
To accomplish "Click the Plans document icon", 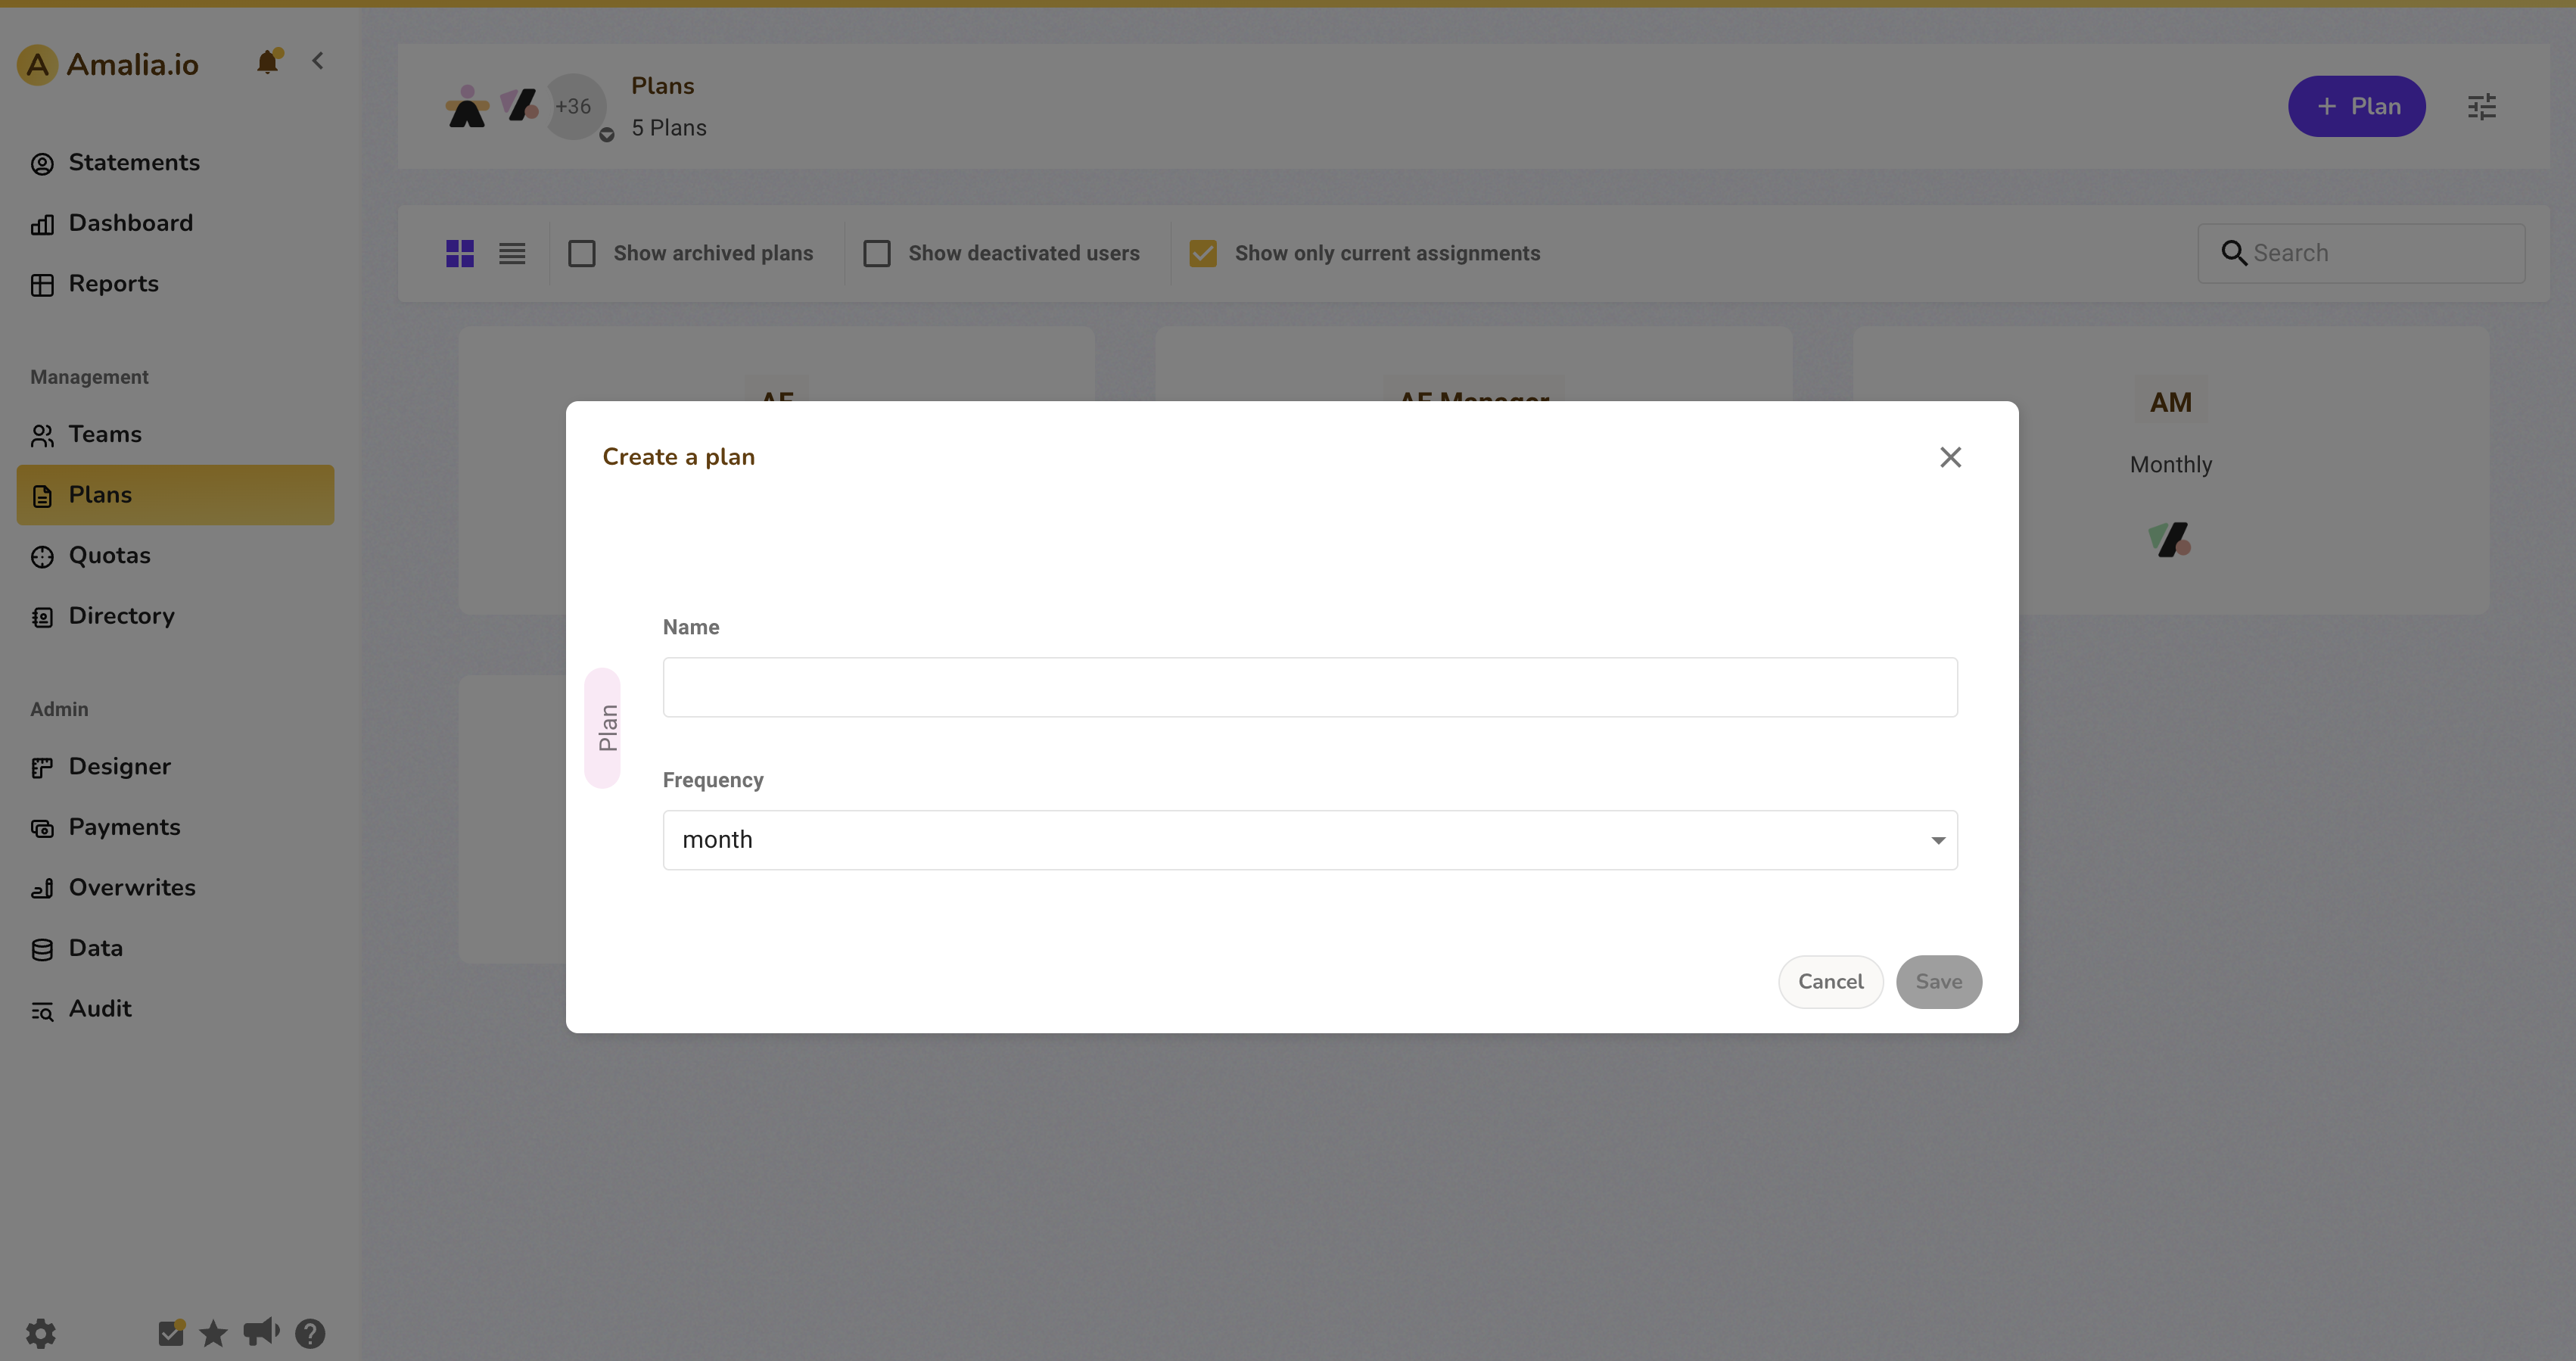I will coord(42,496).
